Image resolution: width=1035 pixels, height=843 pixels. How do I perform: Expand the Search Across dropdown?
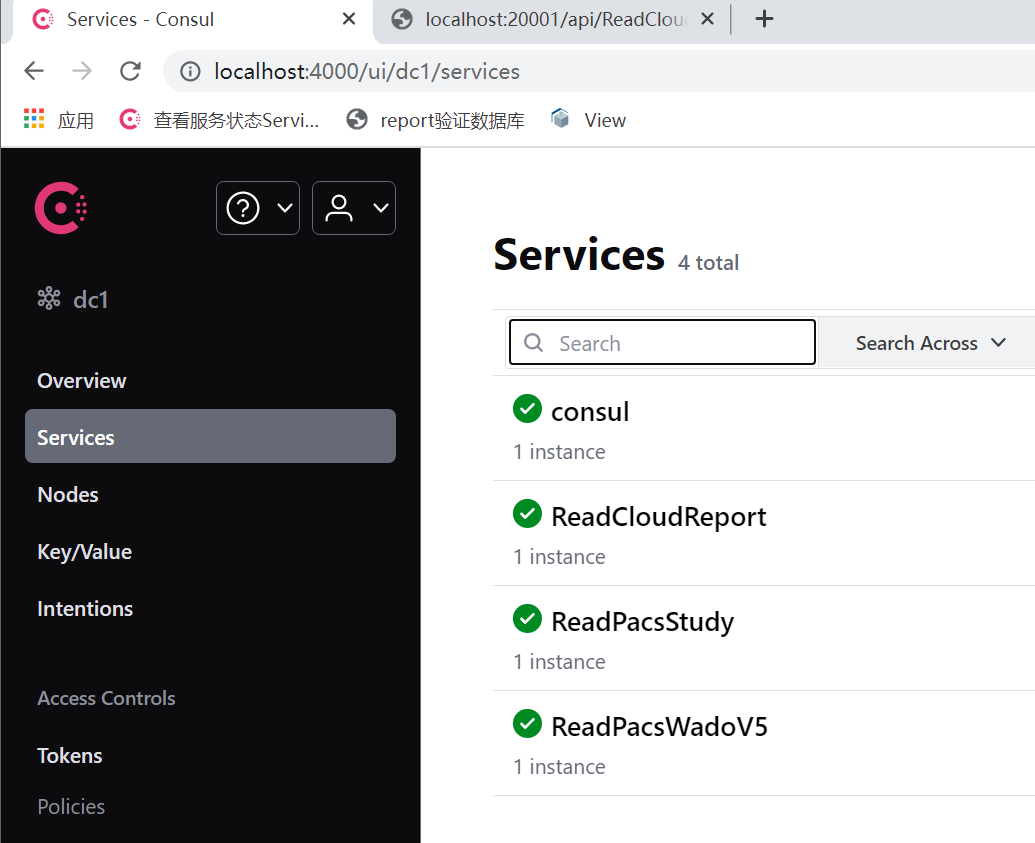tap(931, 343)
